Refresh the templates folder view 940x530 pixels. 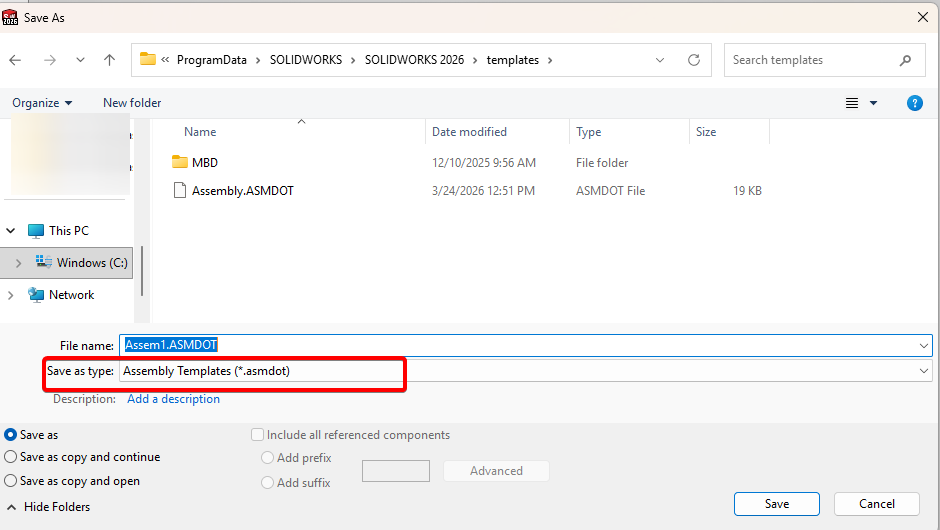(694, 60)
